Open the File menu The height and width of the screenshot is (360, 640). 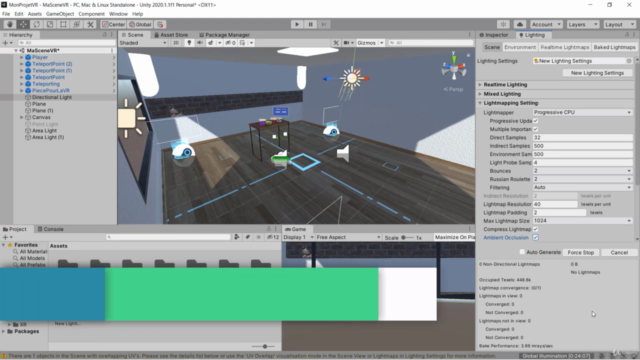pyautogui.click(x=6, y=14)
